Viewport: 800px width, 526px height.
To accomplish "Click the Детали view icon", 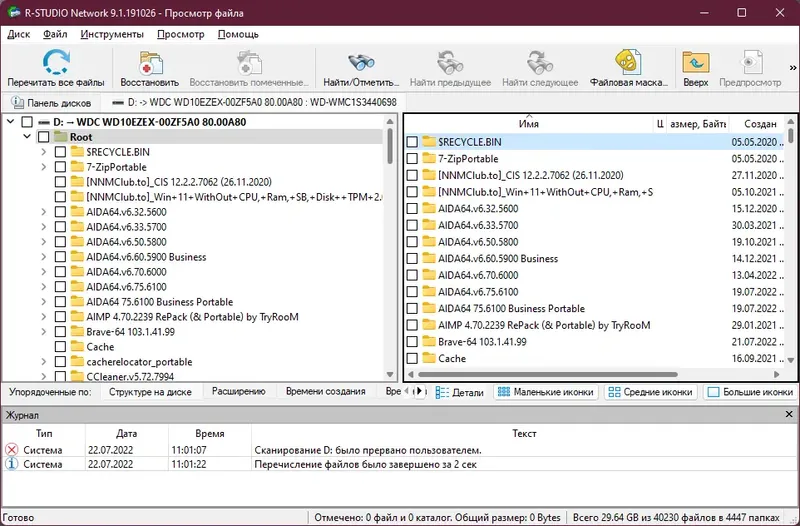I will click(x=442, y=392).
